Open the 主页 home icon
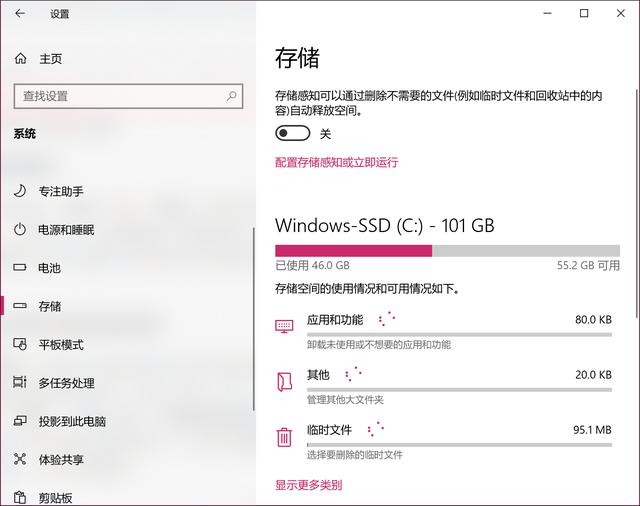Screen dimensions: 640x506 [20, 59]
